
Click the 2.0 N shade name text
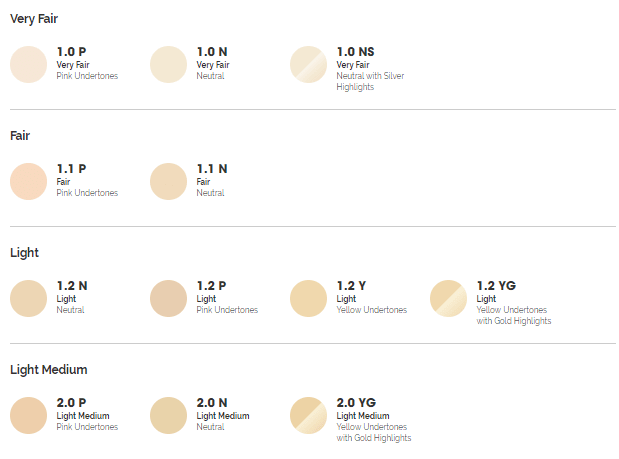pos(212,403)
